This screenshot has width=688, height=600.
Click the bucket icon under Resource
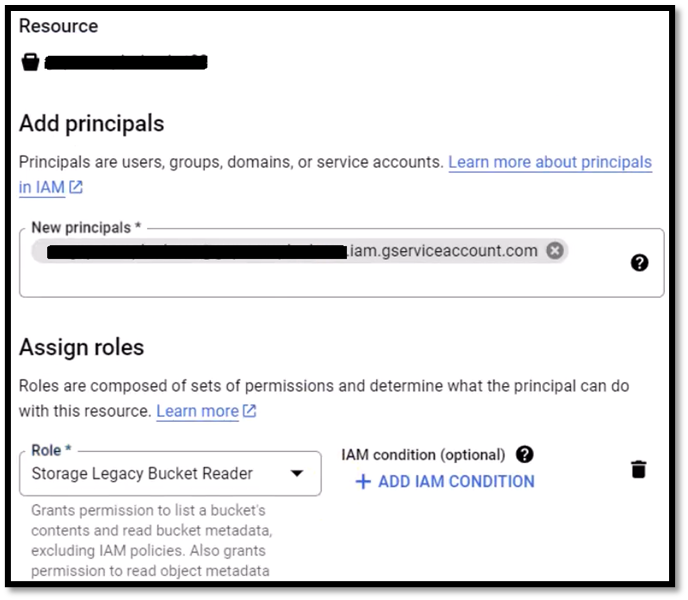30,62
